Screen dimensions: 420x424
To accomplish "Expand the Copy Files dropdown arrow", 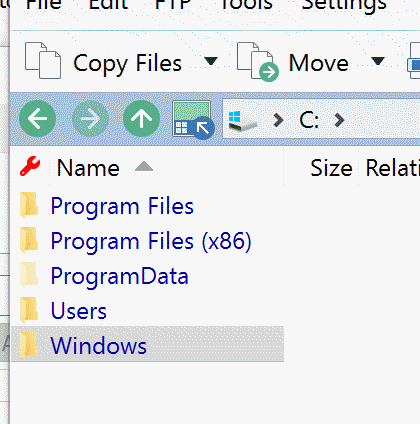I will 211,61.
